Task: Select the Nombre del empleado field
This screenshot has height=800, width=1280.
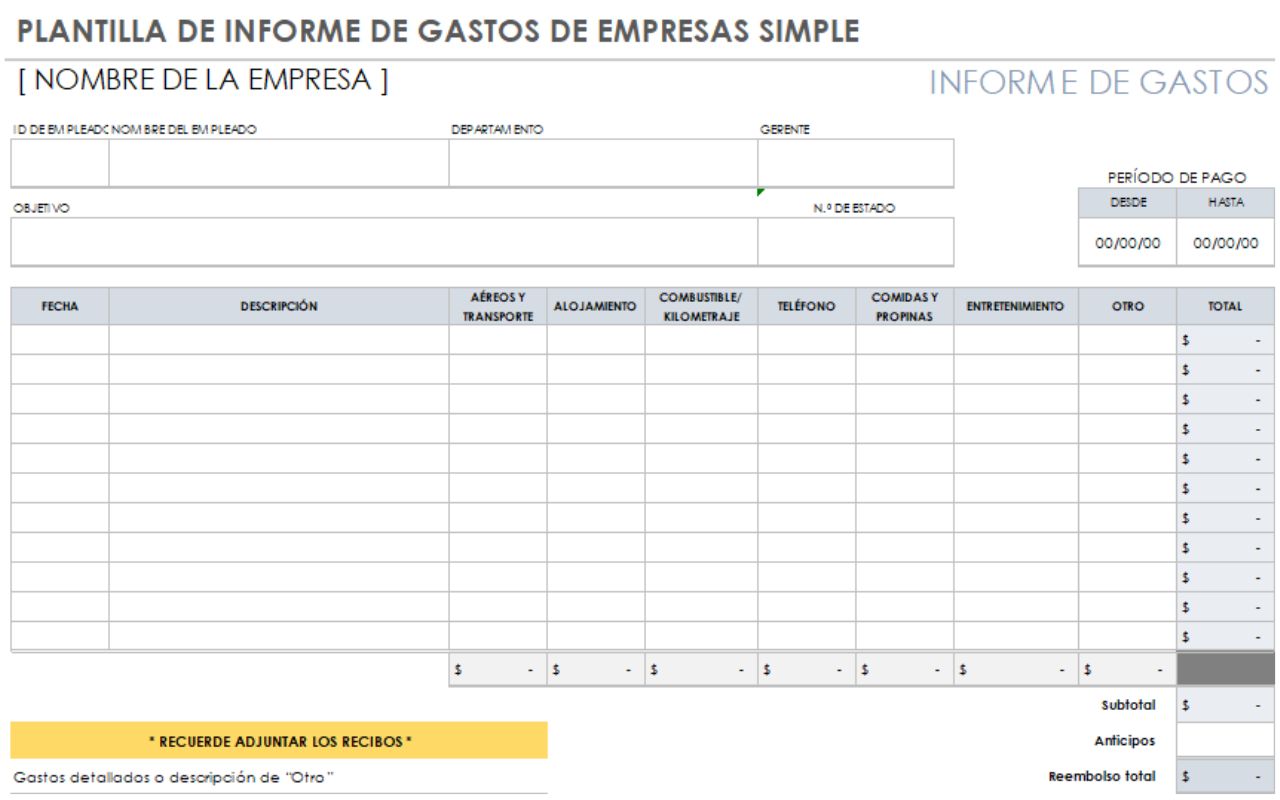Action: (278, 163)
